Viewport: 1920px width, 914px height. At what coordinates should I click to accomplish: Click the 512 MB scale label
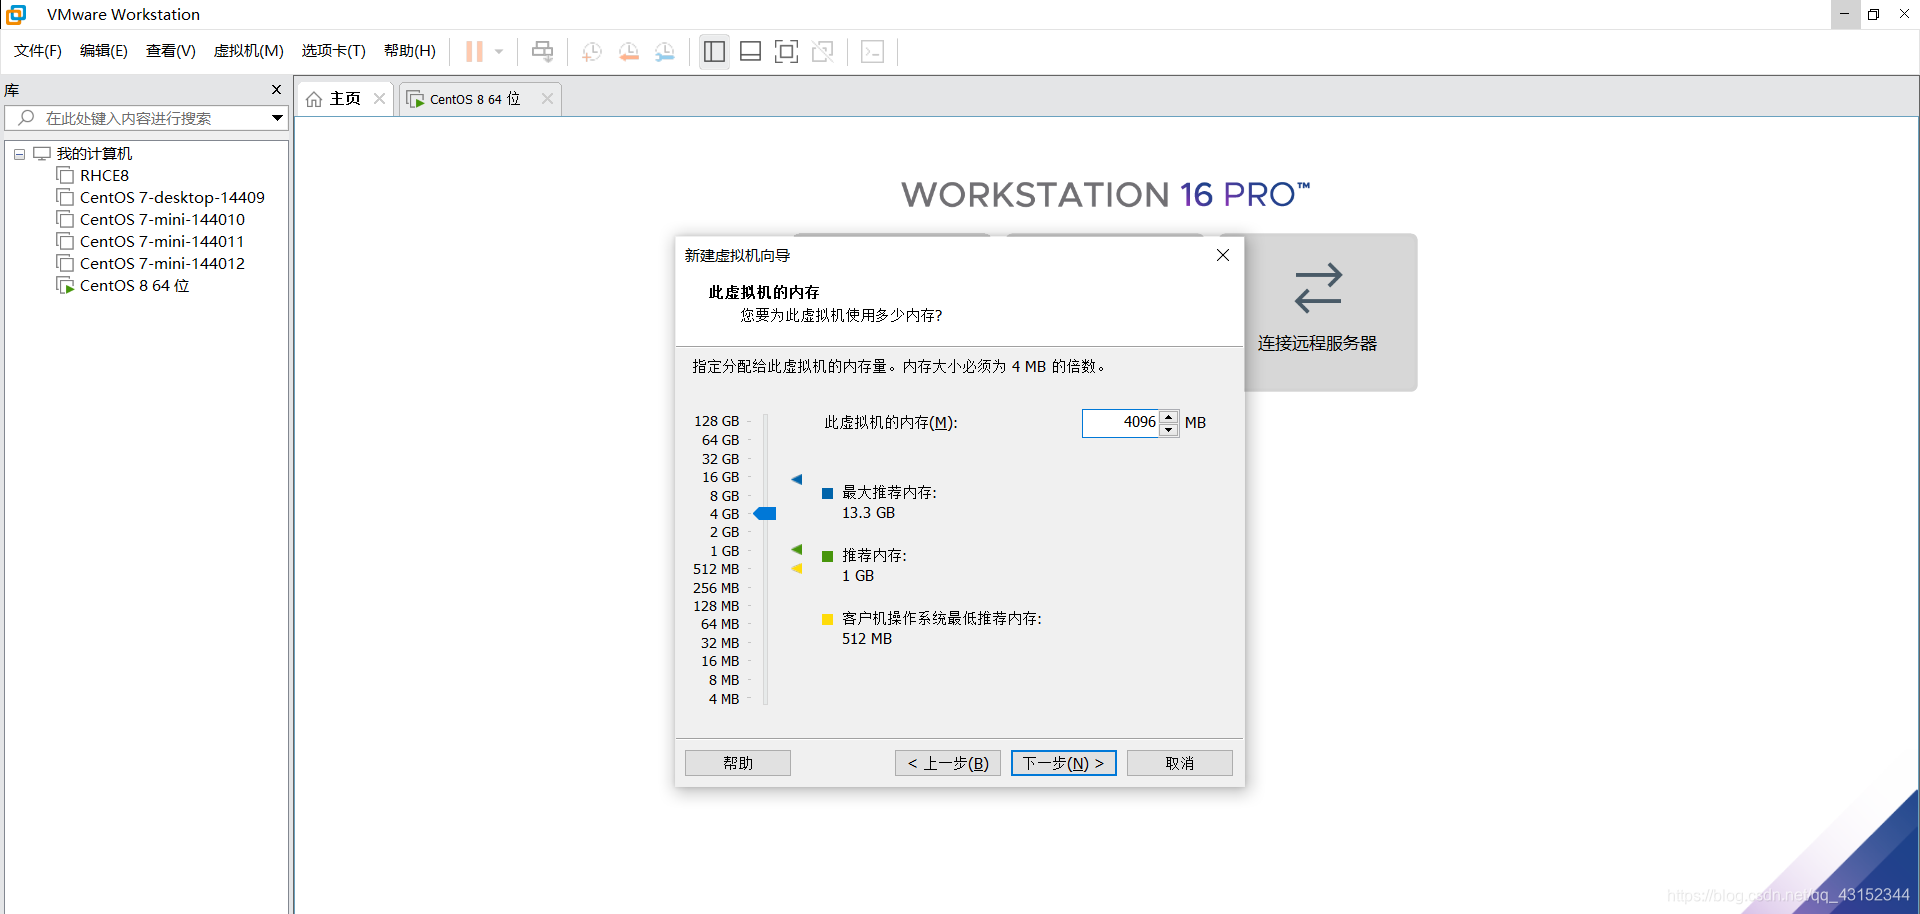(x=716, y=570)
